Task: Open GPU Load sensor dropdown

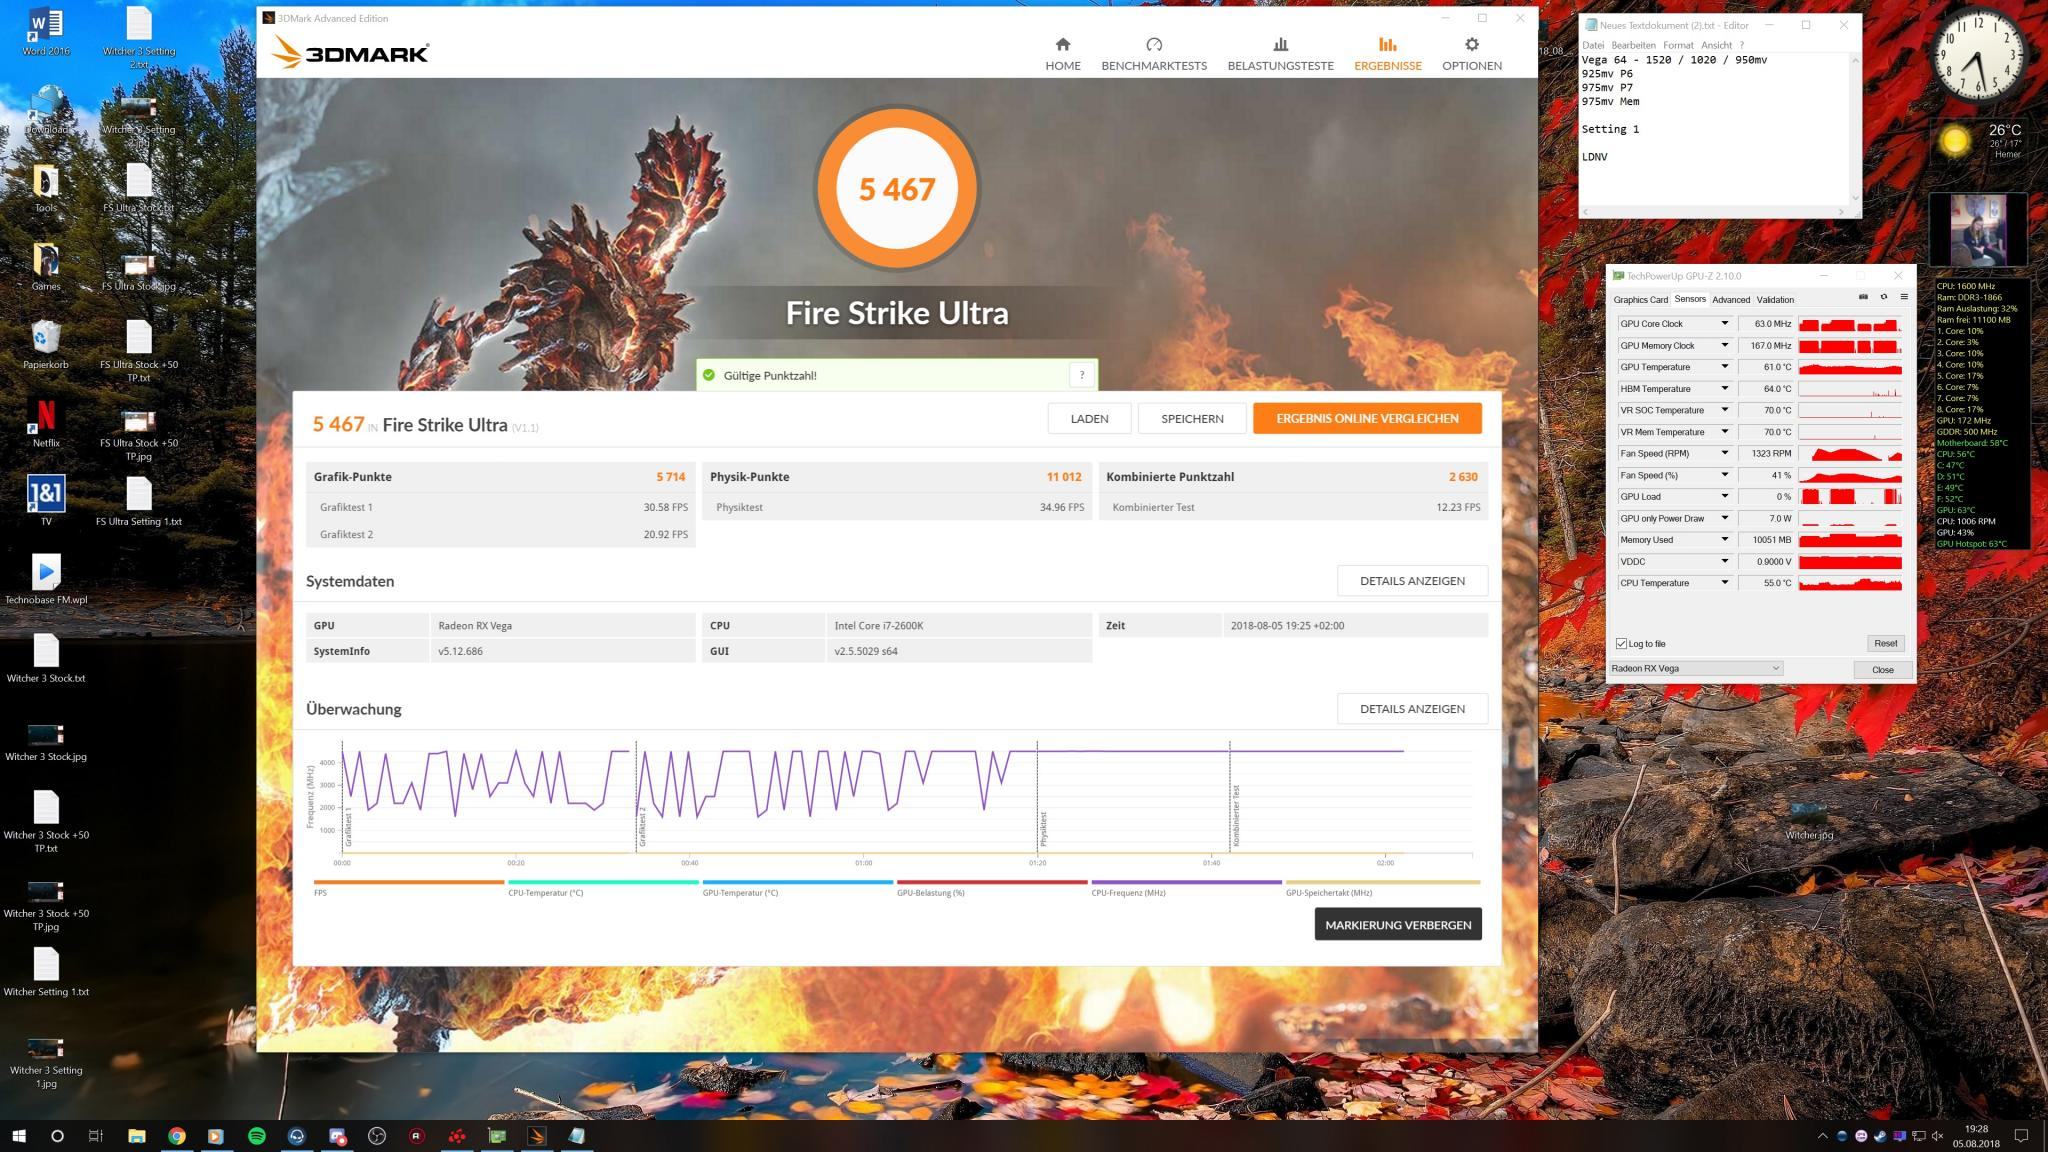Action: point(1724,497)
